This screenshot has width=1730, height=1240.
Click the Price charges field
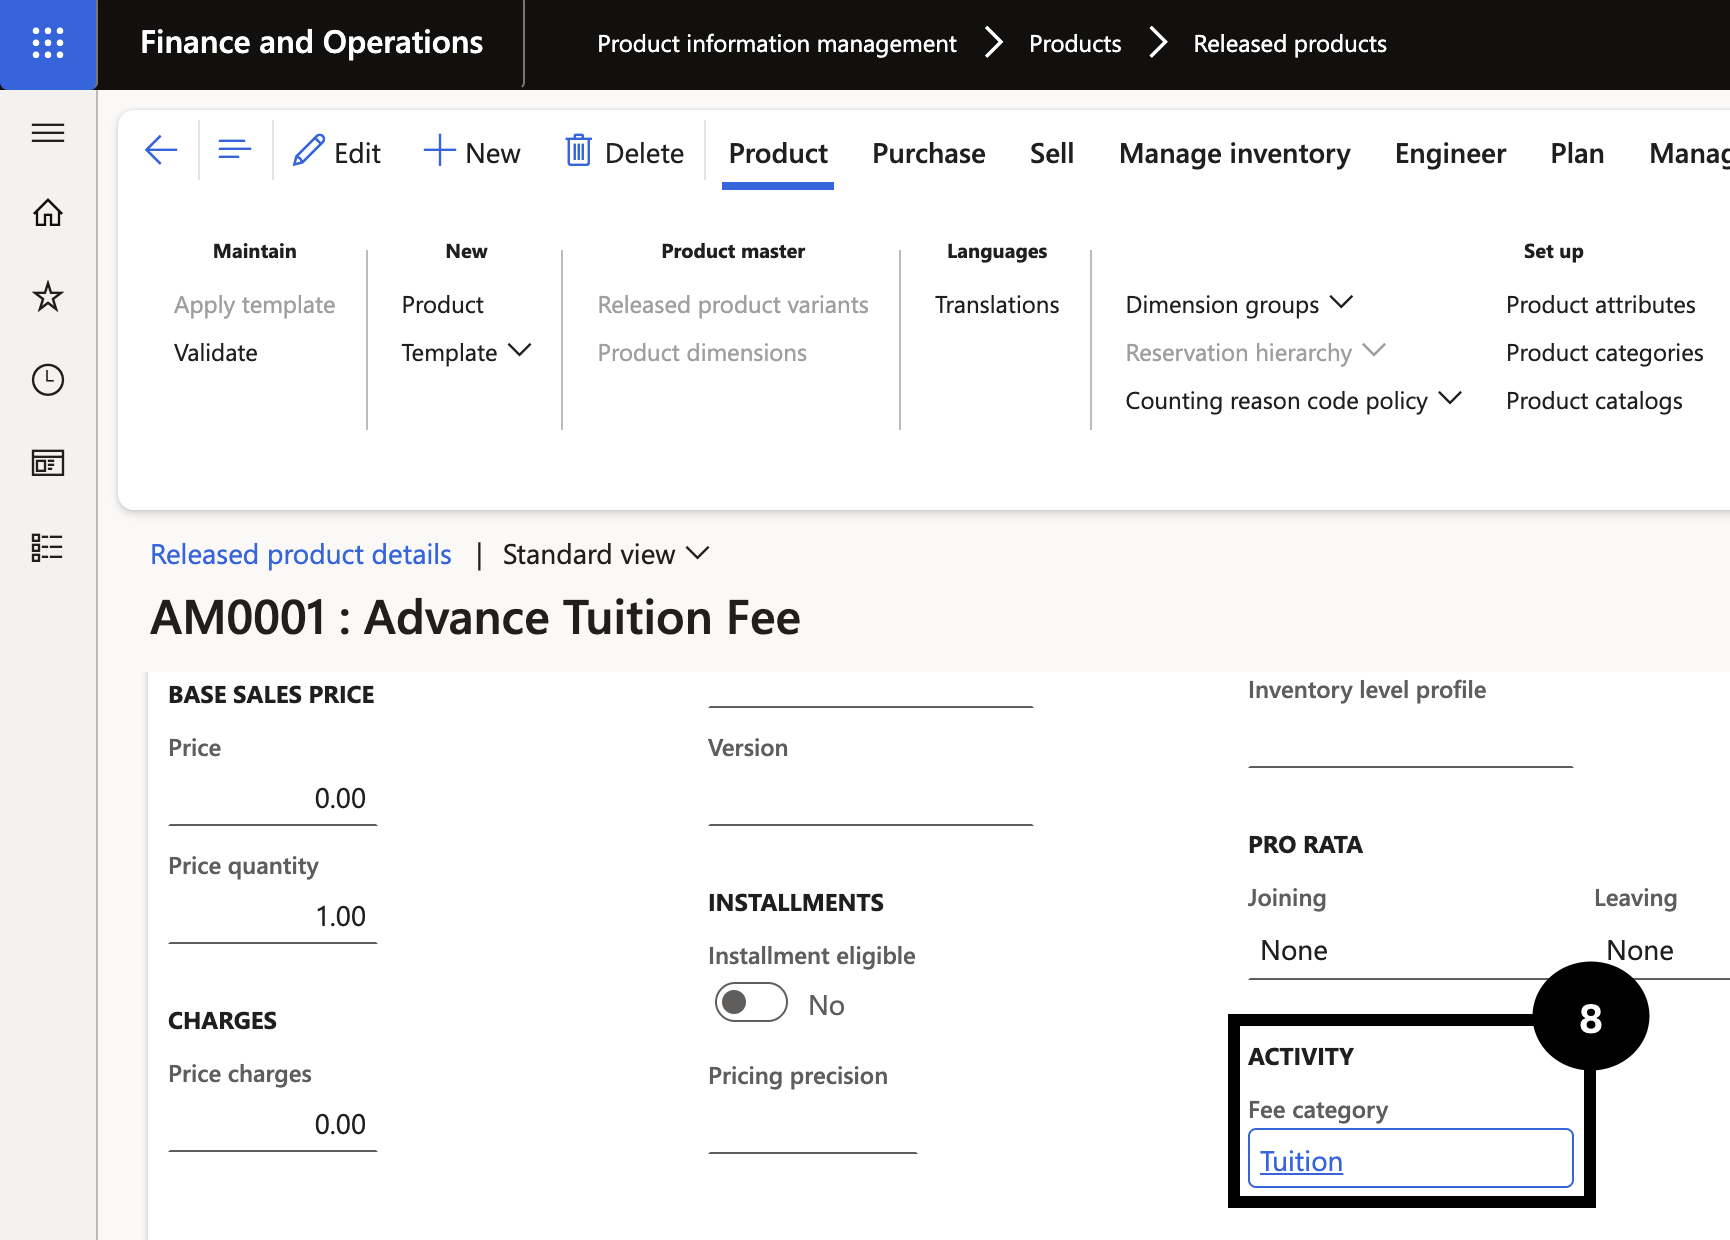(273, 1125)
